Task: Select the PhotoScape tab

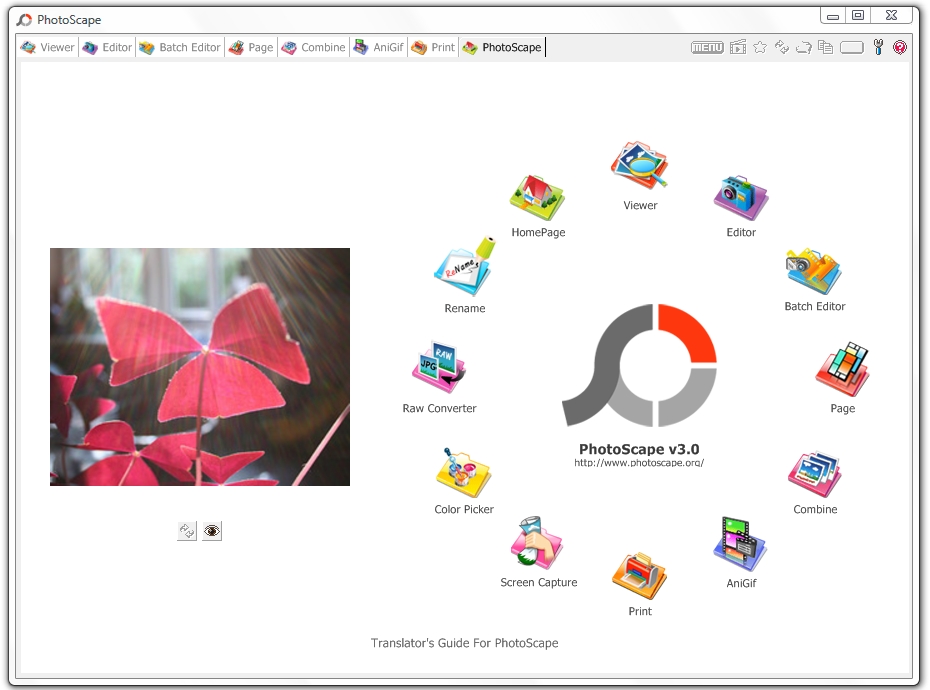Action: click(x=502, y=47)
